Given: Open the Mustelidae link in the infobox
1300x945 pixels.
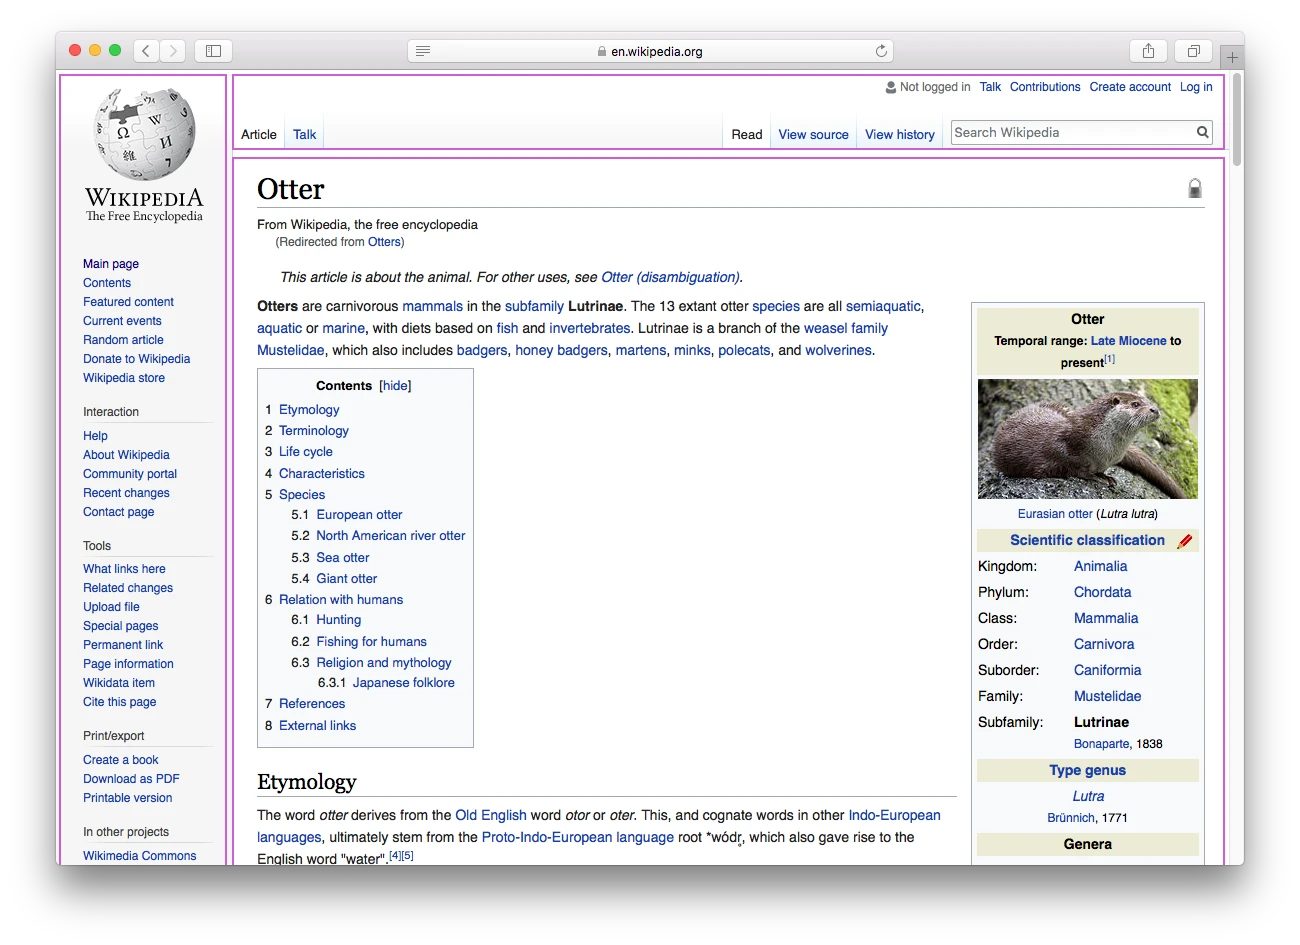Looking at the screenshot, I should coord(1107,696).
